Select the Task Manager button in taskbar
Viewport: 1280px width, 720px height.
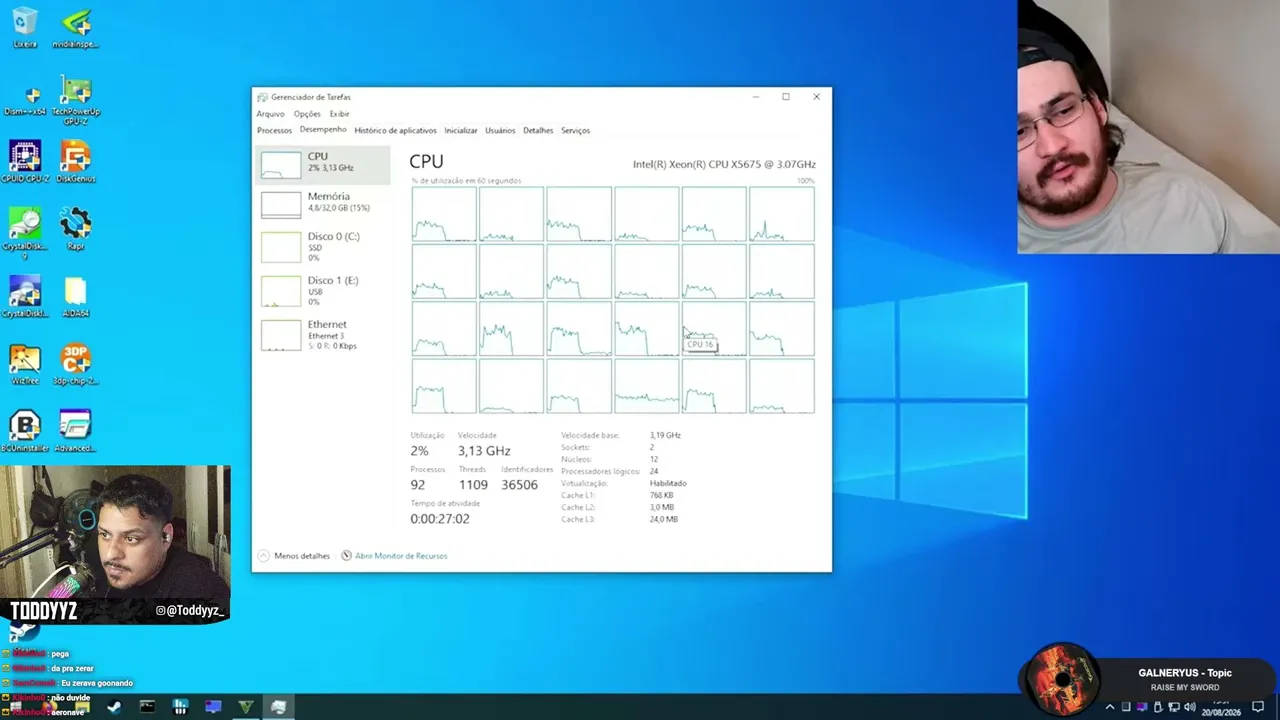(278, 707)
